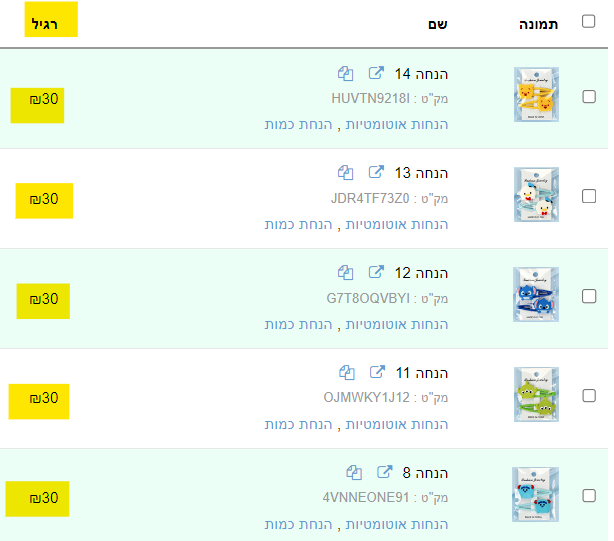Image resolution: width=614 pixels, height=541 pixels.
Task: Sort by the שם column header
Action: pos(437,23)
